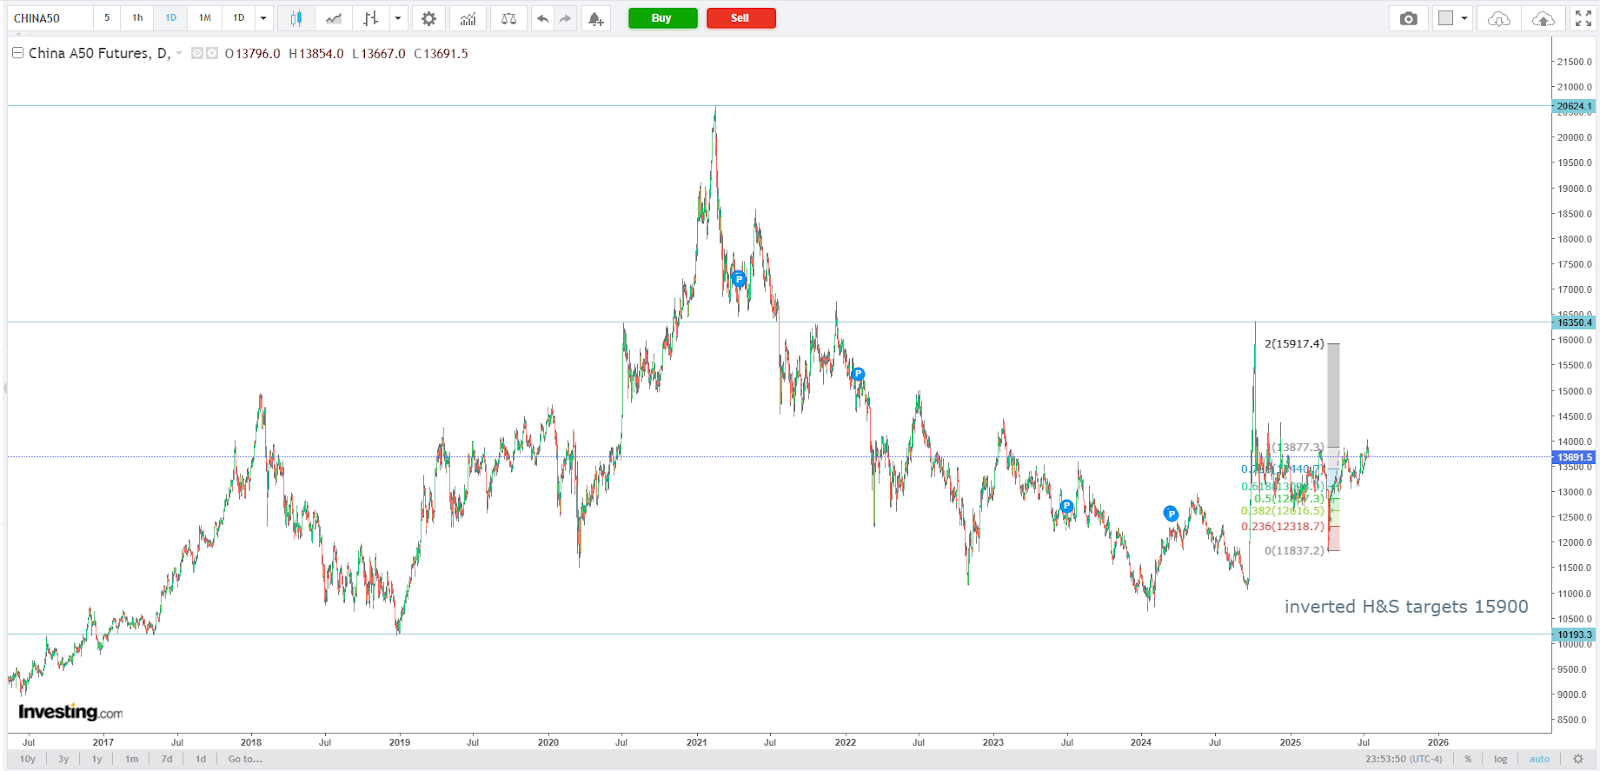Click the 2021 label on time axis
This screenshot has width=1600, height=771.
coord(696,742)
